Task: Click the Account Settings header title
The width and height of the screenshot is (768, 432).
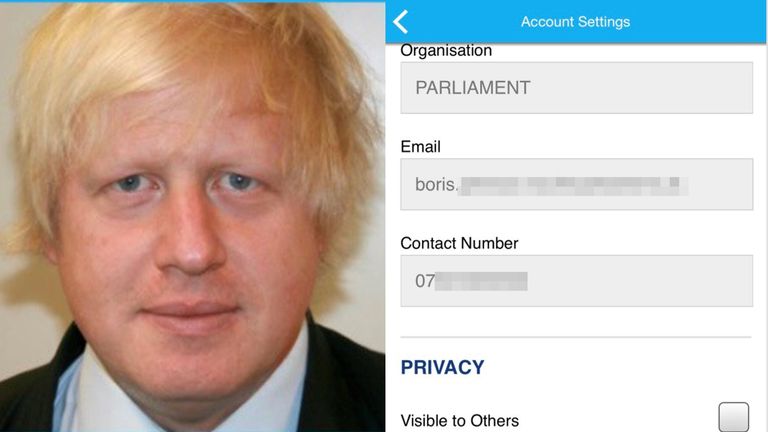Action: pos(576,22)
